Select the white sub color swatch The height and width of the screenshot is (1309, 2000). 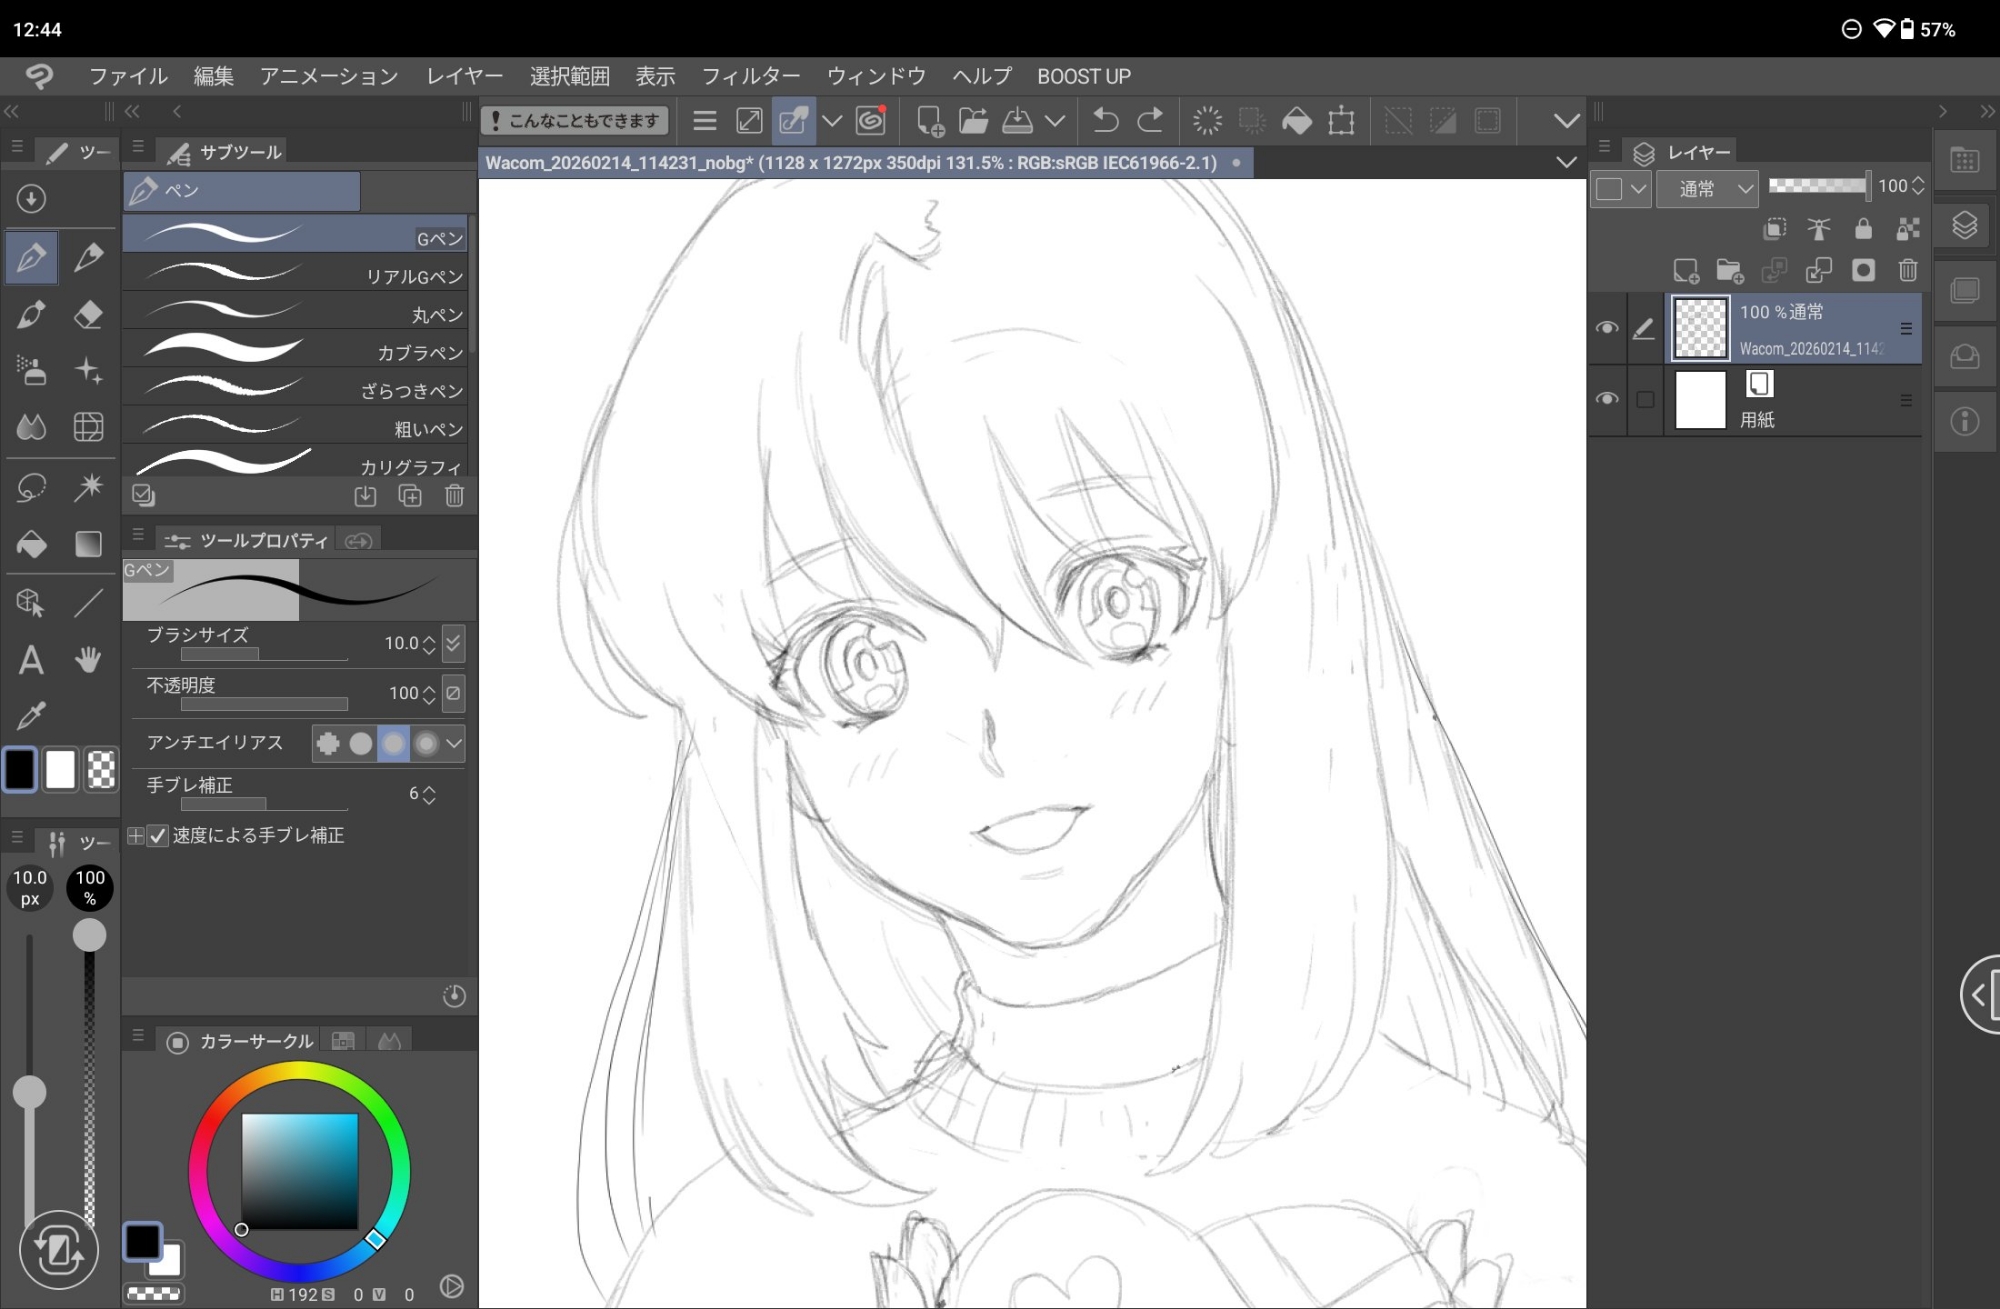click(x=60, y=770)
